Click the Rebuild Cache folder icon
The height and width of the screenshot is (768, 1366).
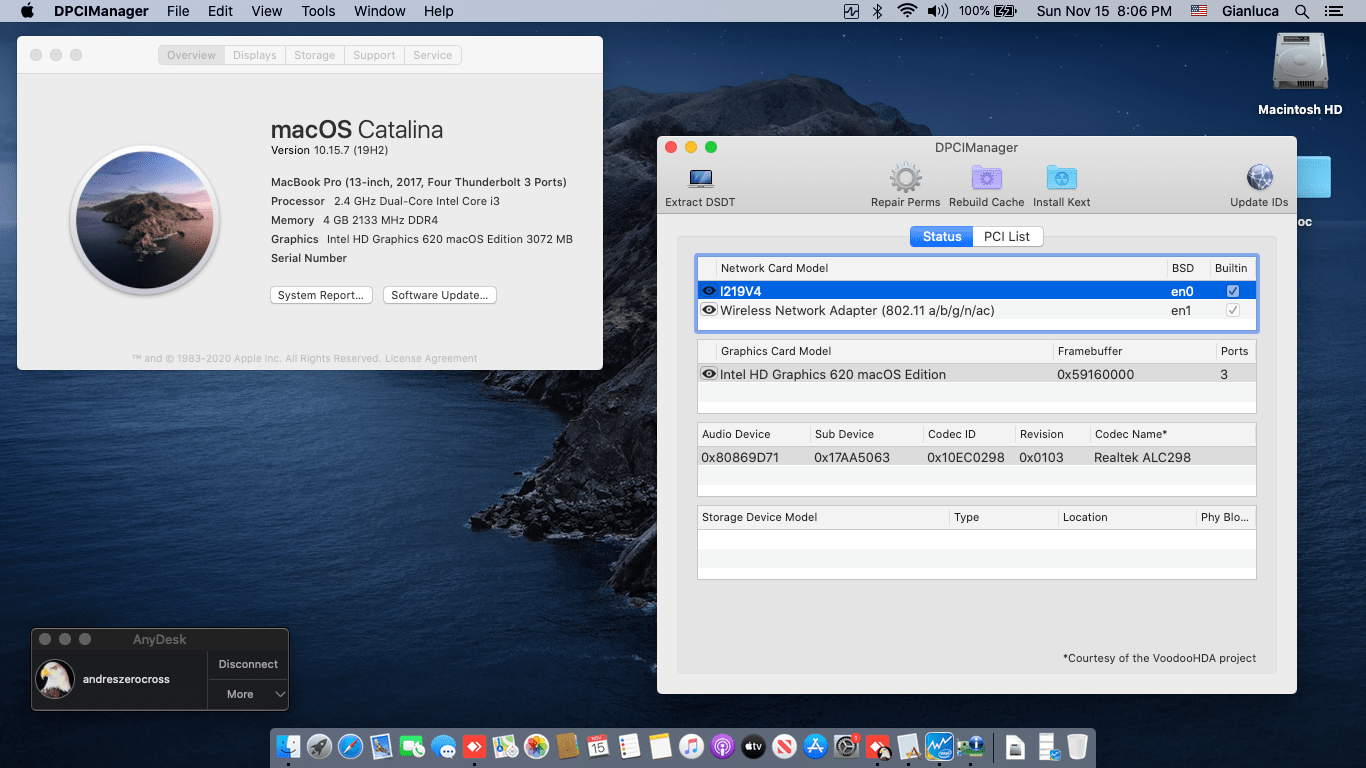point(986,178)
